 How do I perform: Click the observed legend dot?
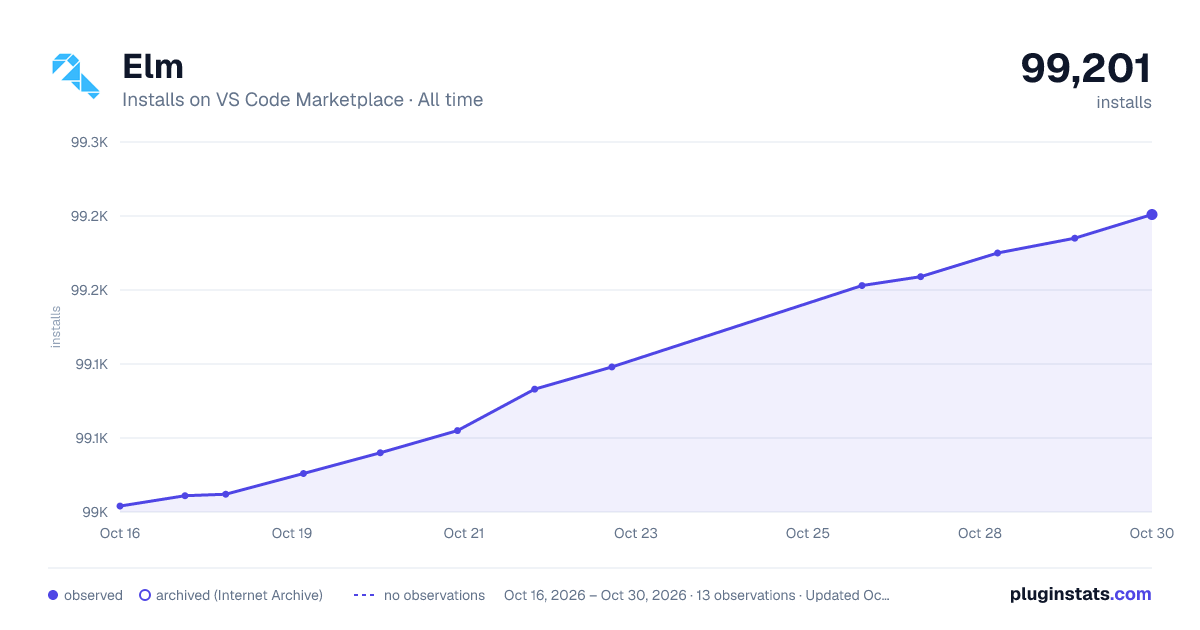pyautogui.click(x=53, y=595)
